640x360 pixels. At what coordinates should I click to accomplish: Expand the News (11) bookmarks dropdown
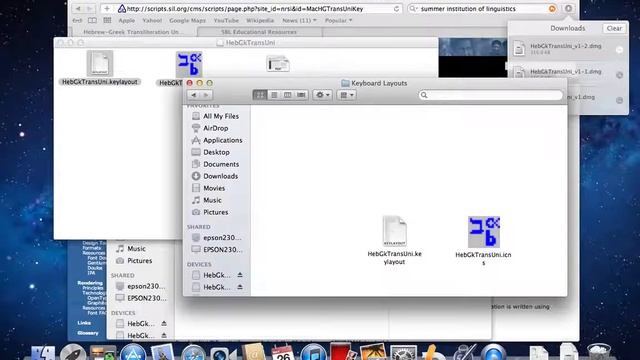tap(299, 20)
